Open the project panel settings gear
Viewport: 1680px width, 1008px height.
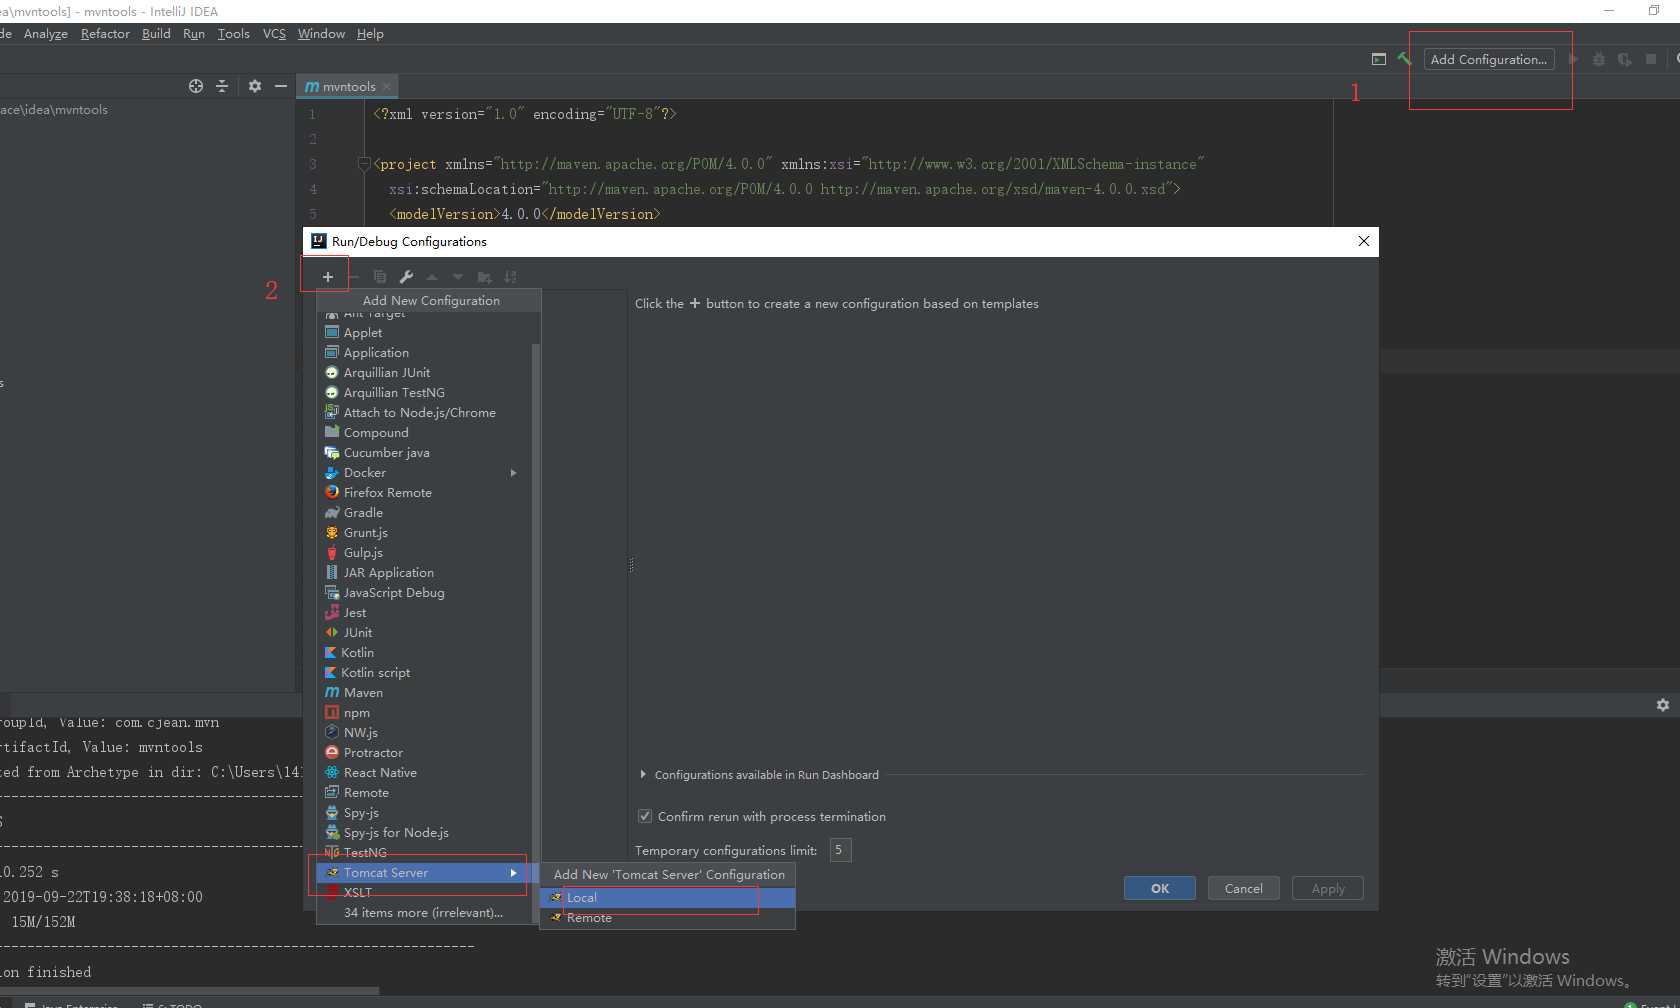255,86
